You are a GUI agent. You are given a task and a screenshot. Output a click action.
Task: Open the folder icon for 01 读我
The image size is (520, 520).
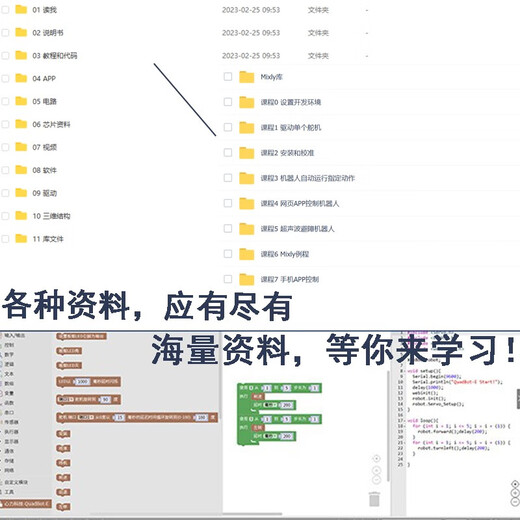click(x=21, y=9)
